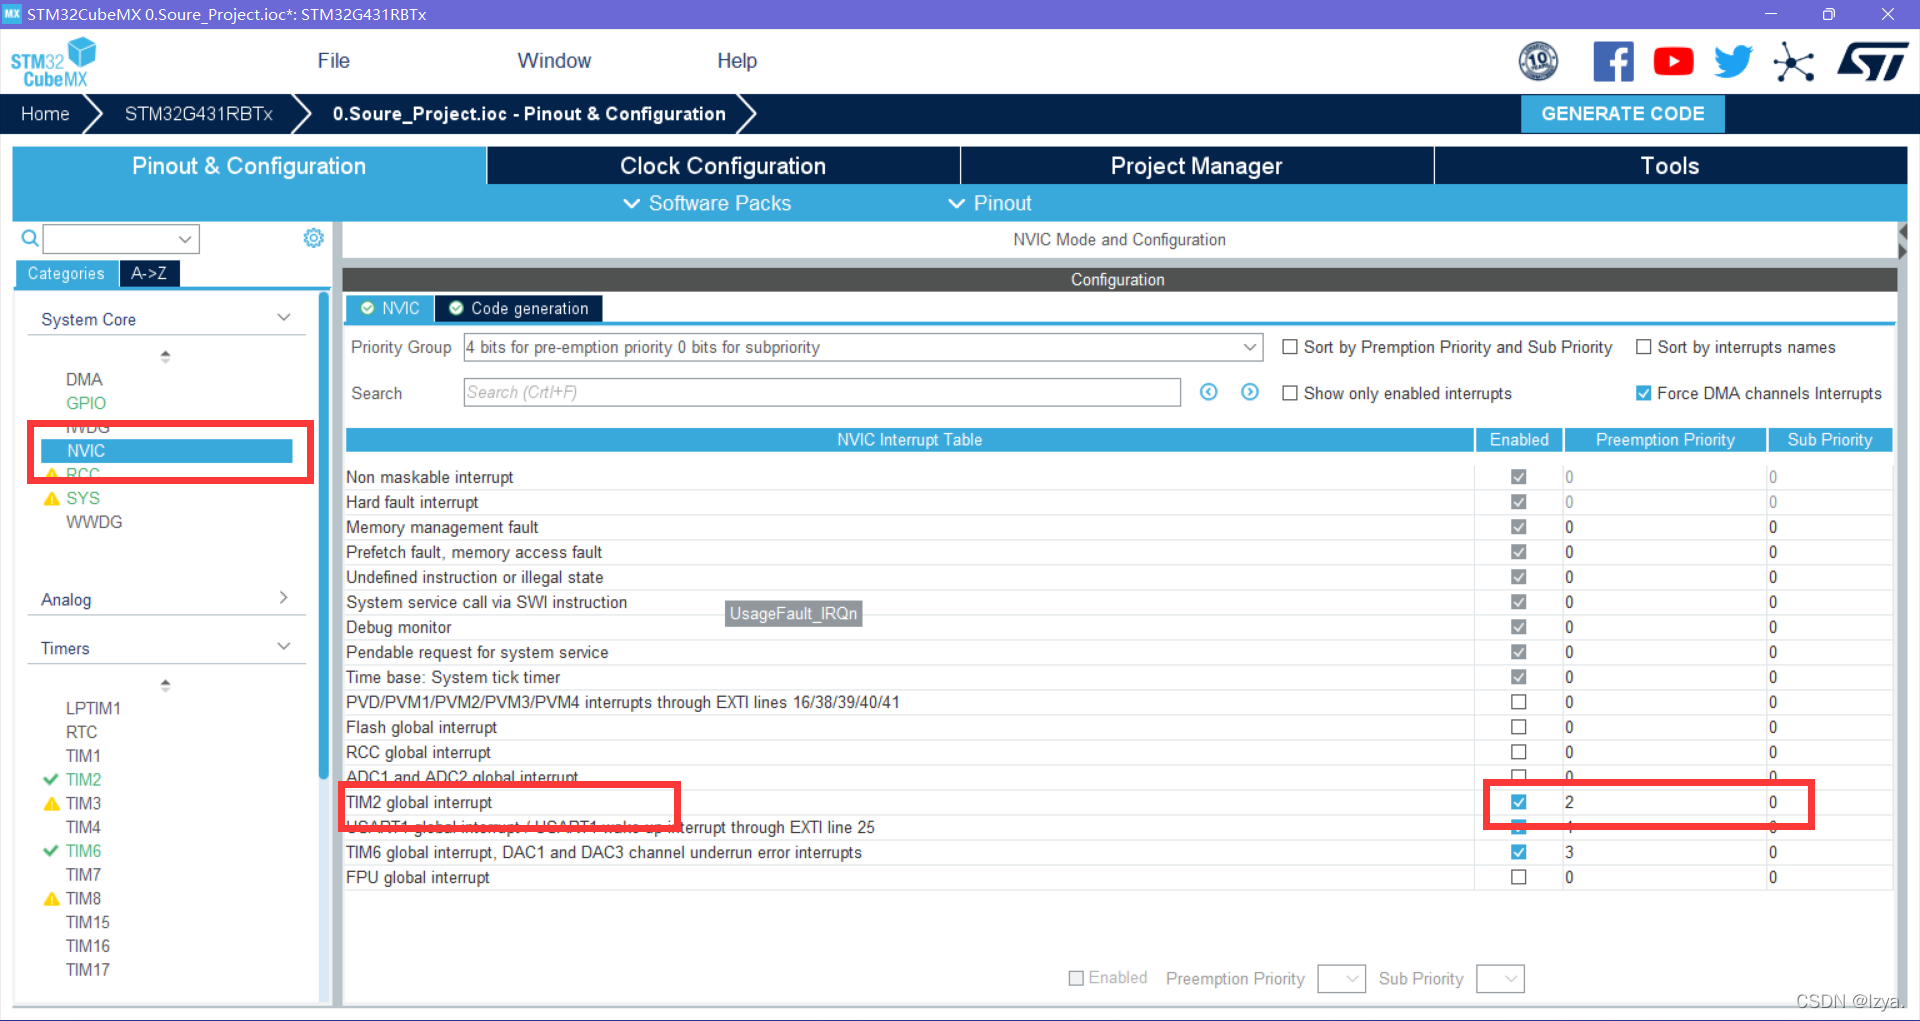The image size is (1920, 1021).
Task: Click the search magnifier icon in sidebar
Action: (x=30, y=238)
